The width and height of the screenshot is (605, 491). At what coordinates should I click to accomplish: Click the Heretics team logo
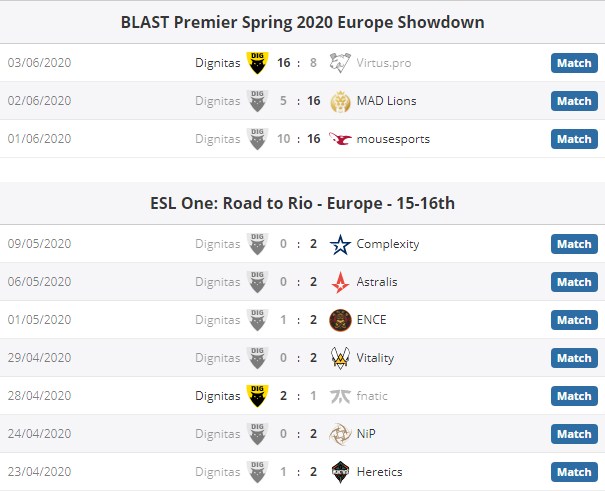(341, 472)
